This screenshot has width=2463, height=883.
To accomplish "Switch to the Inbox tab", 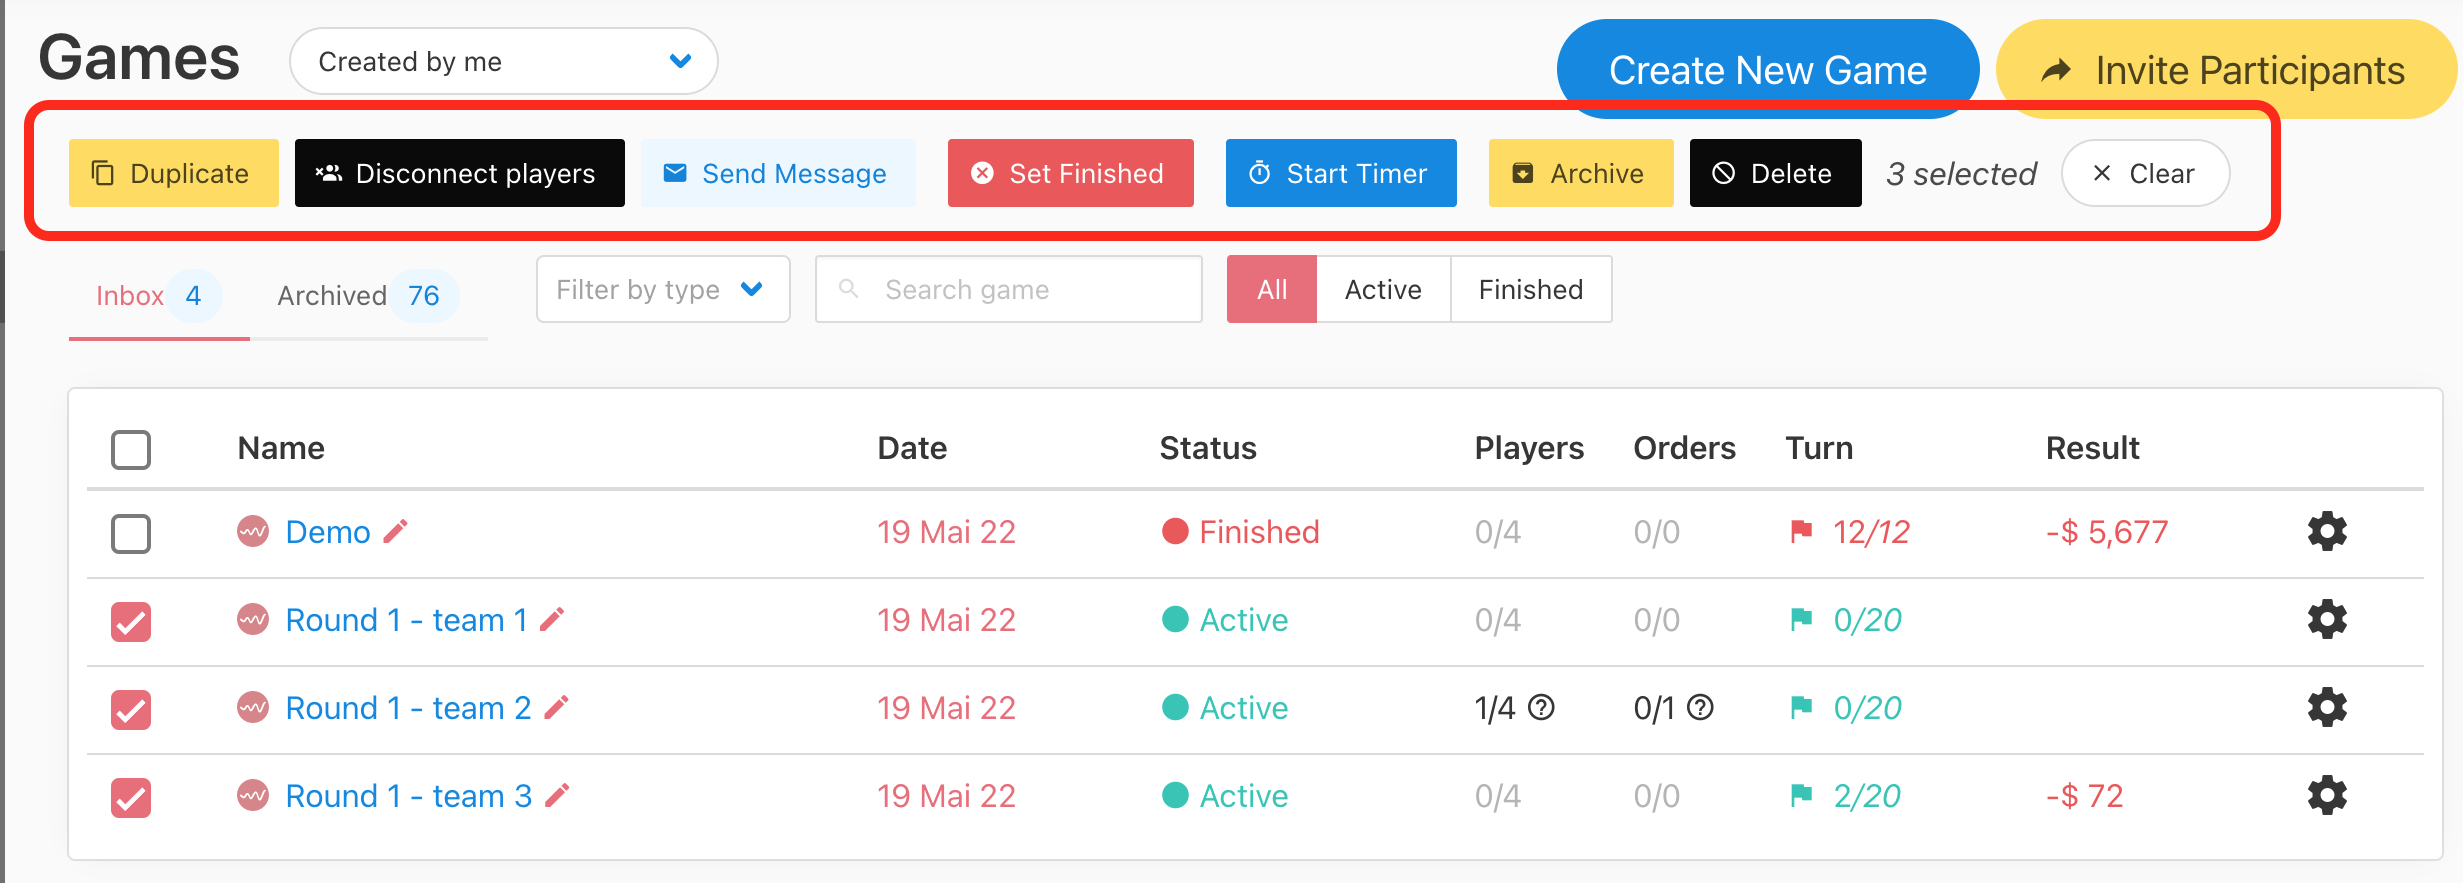I will [x=158, y=296].
